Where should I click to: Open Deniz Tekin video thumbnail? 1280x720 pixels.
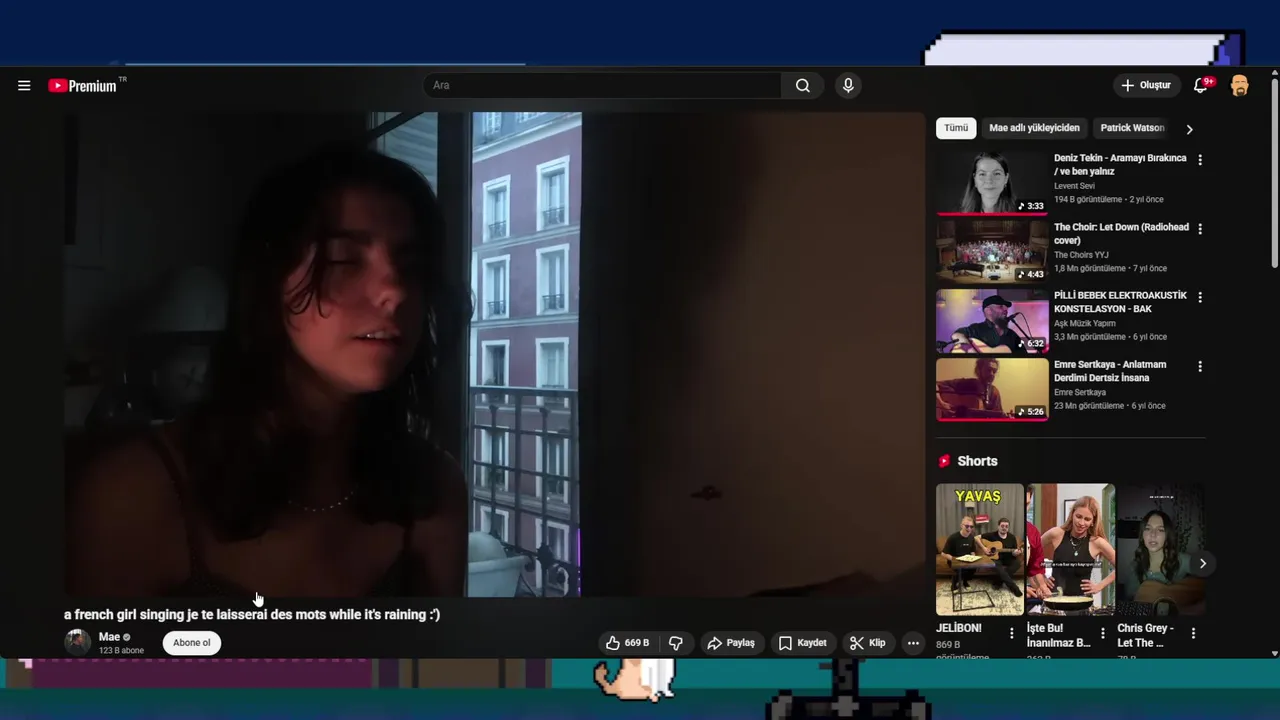[992, 183]
